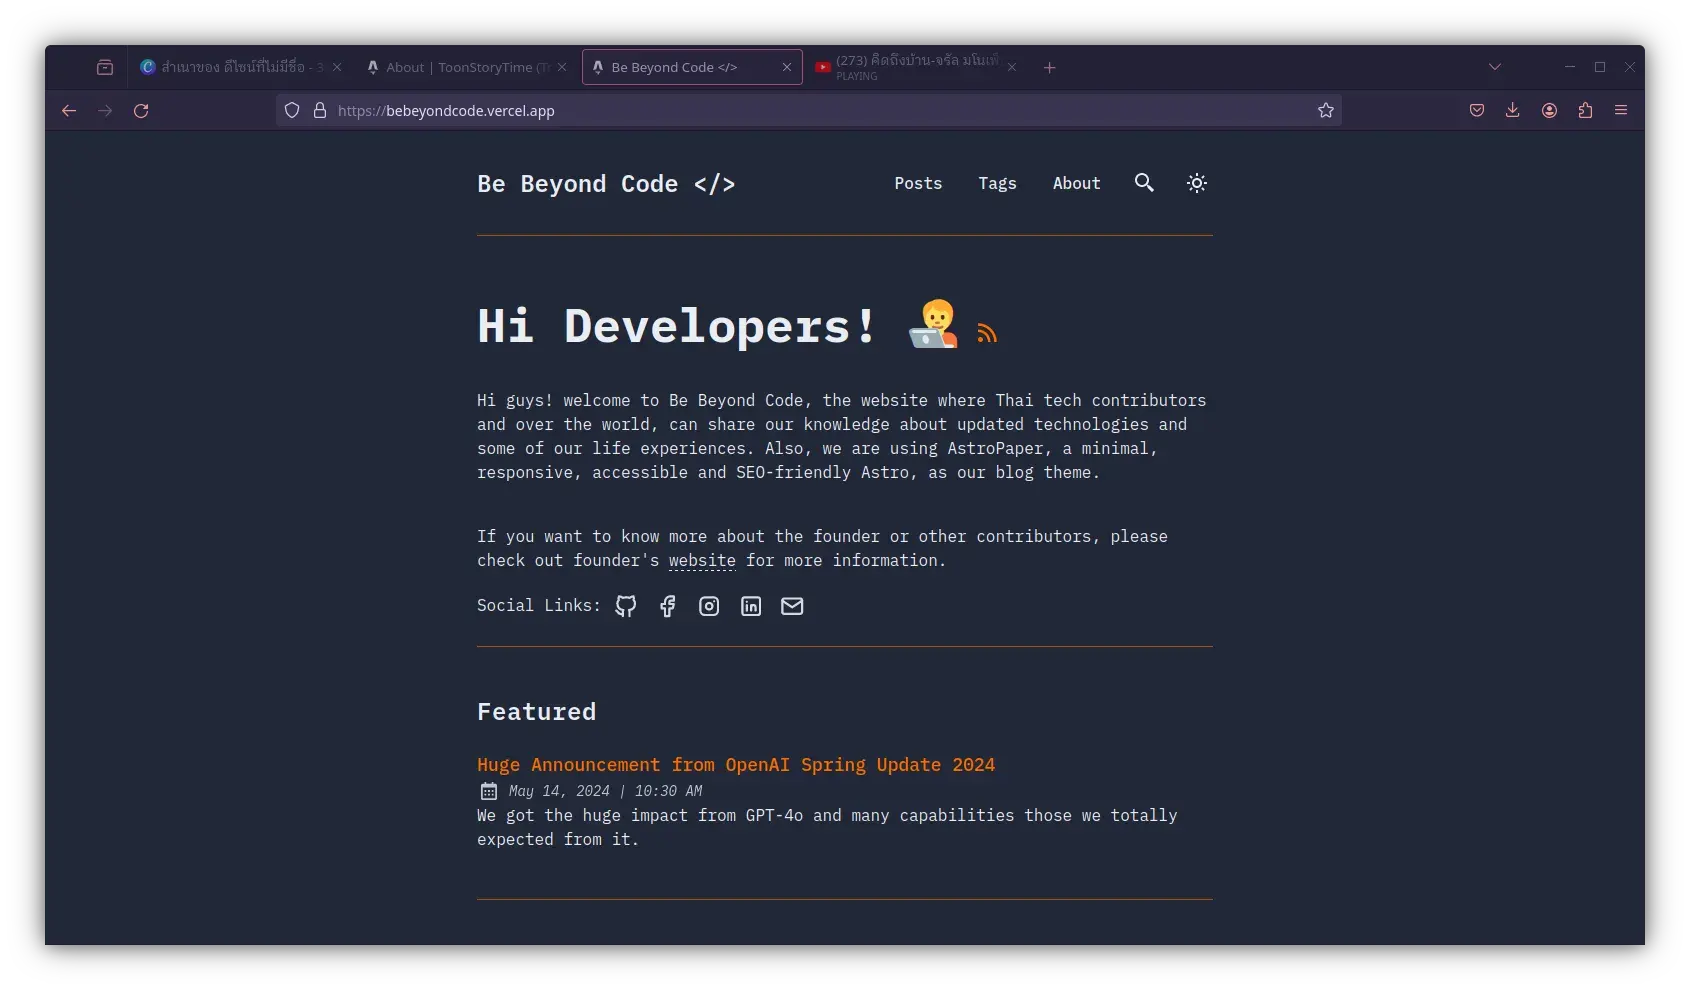Open the Extensions puzzle icon
The width and height of the screenshot is (1690, 990).
point(1585,110)
